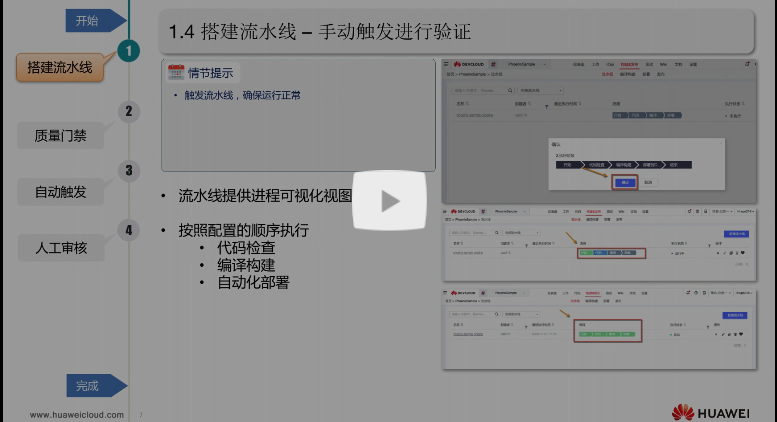Click the blue button in the middle screenshot

[x=736, y=234]
